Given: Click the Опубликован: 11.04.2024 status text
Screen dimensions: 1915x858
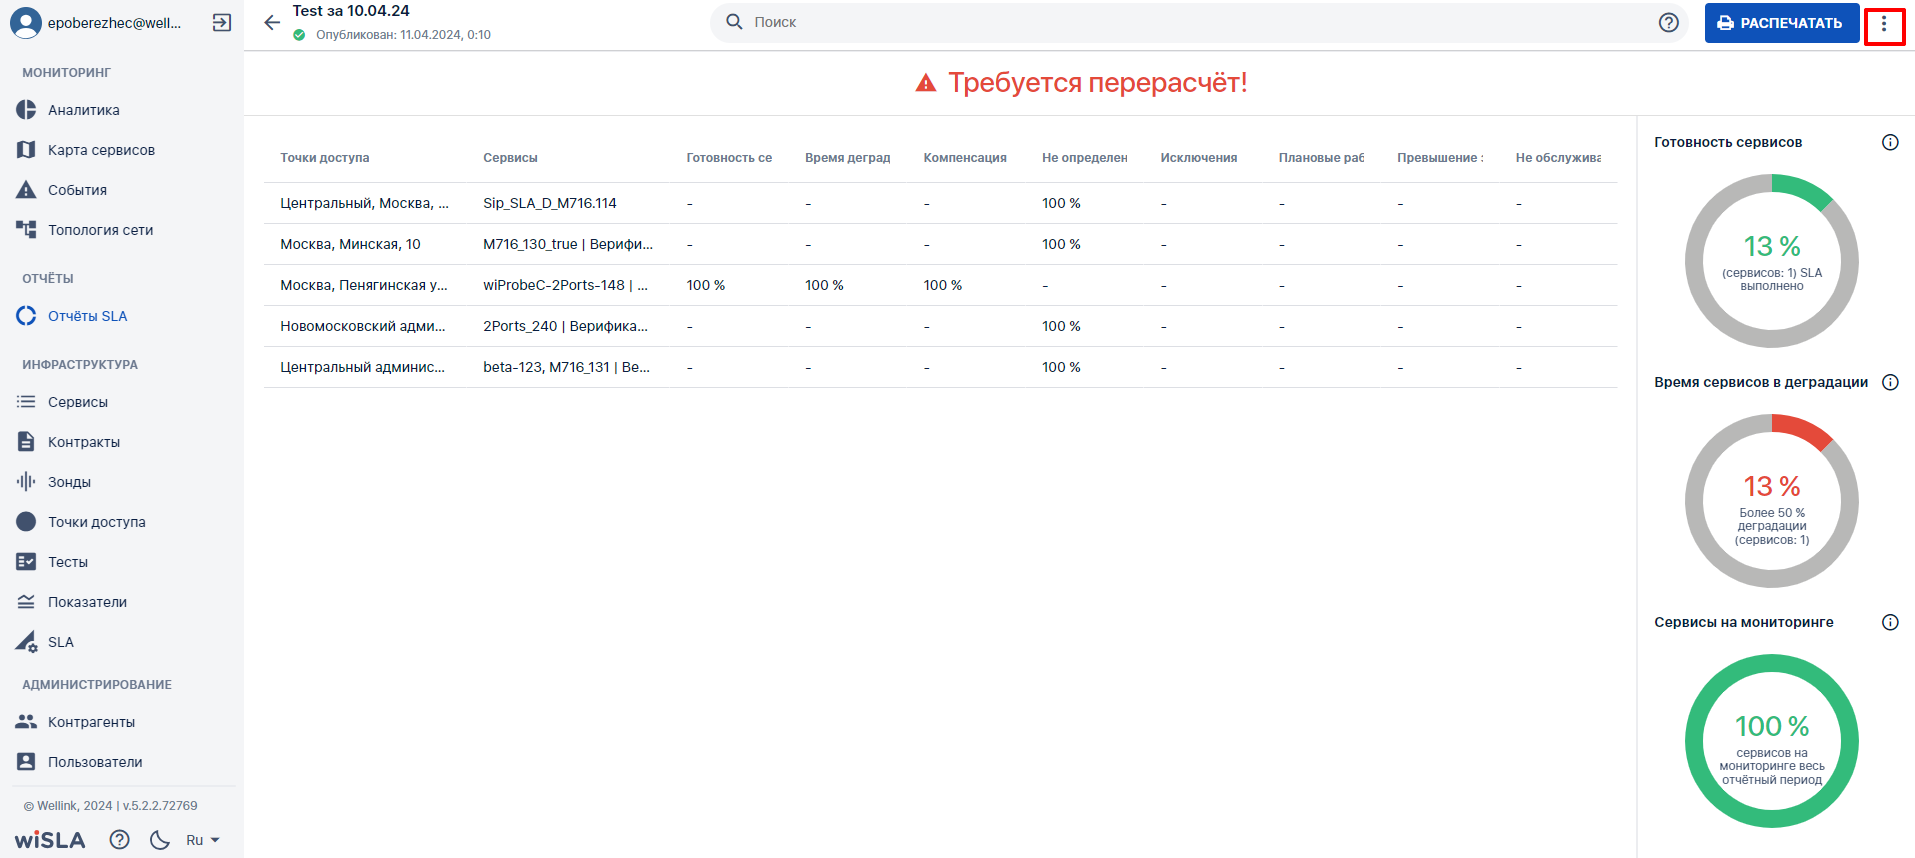Looking at the screenshot, I should pyautogui.click(x=403, y=35).
